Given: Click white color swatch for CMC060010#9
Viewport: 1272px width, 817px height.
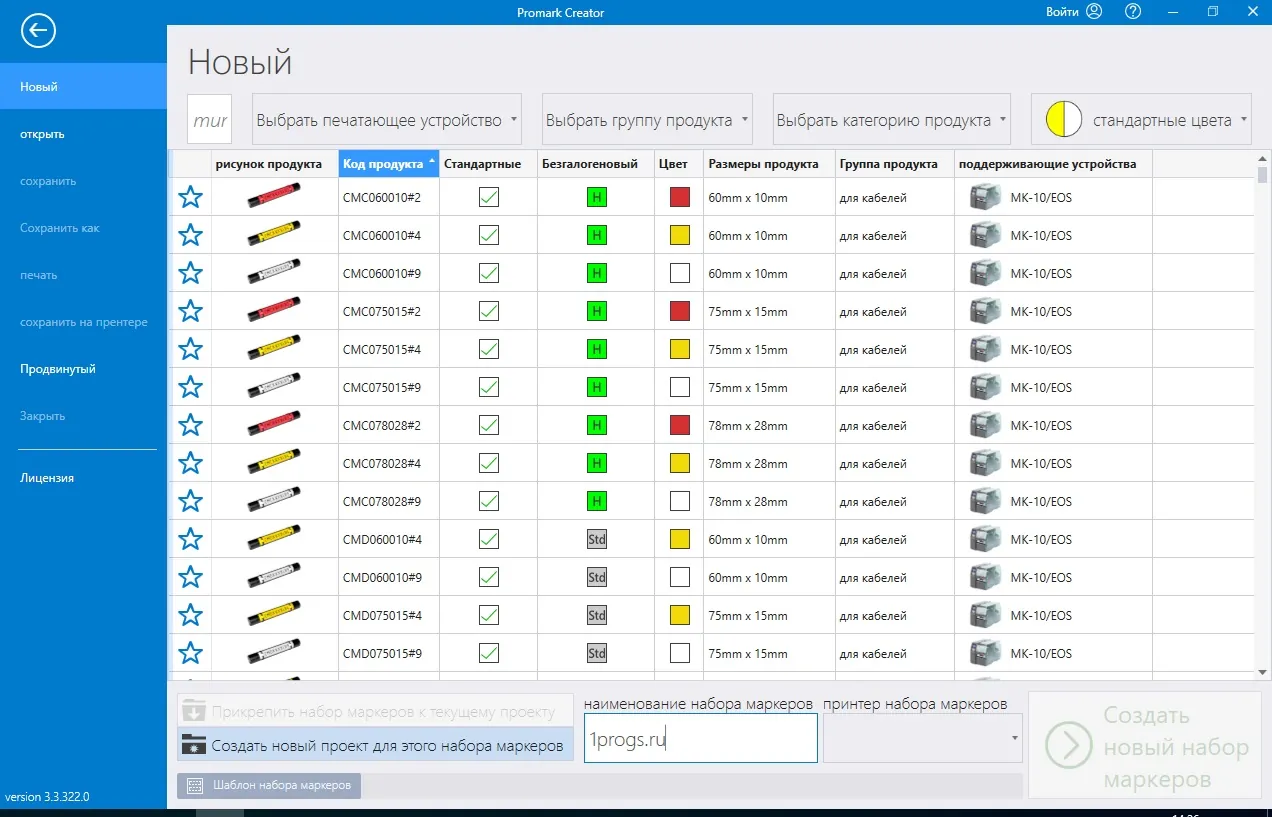Looking at the screenshot, I should point(680,273).
